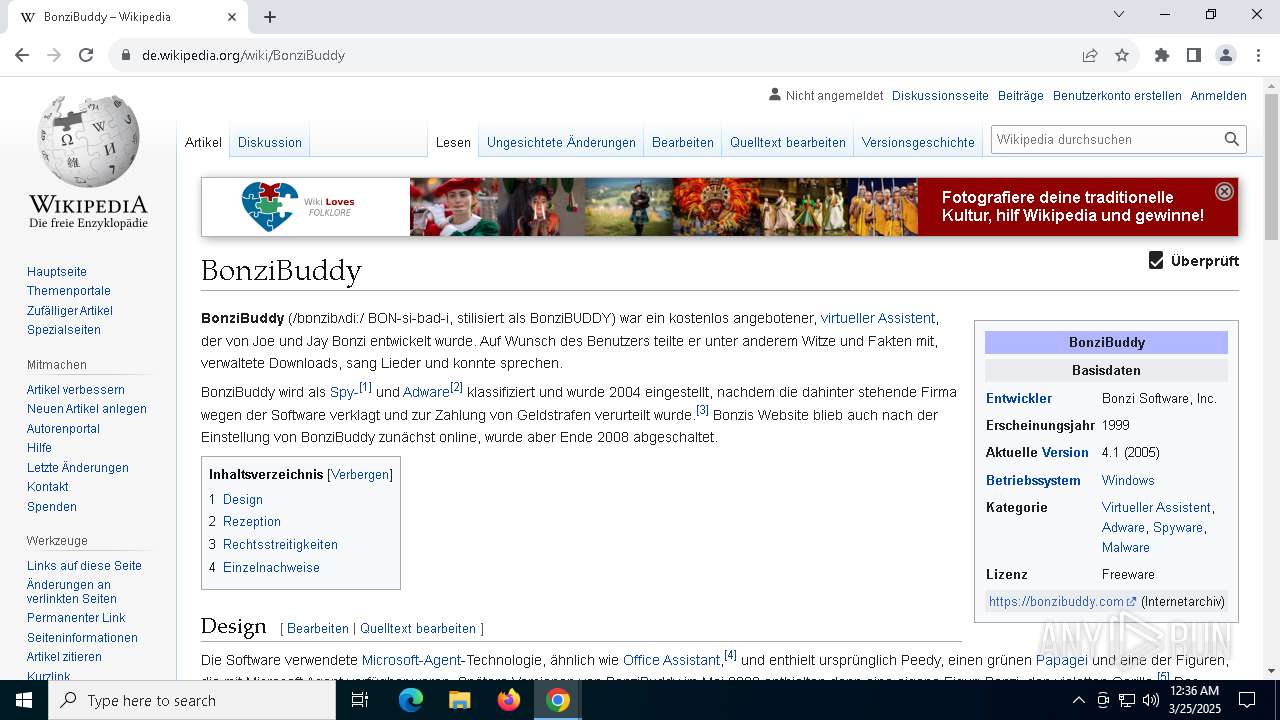Open the tab search dropdown chevron

coord(1119,14)
